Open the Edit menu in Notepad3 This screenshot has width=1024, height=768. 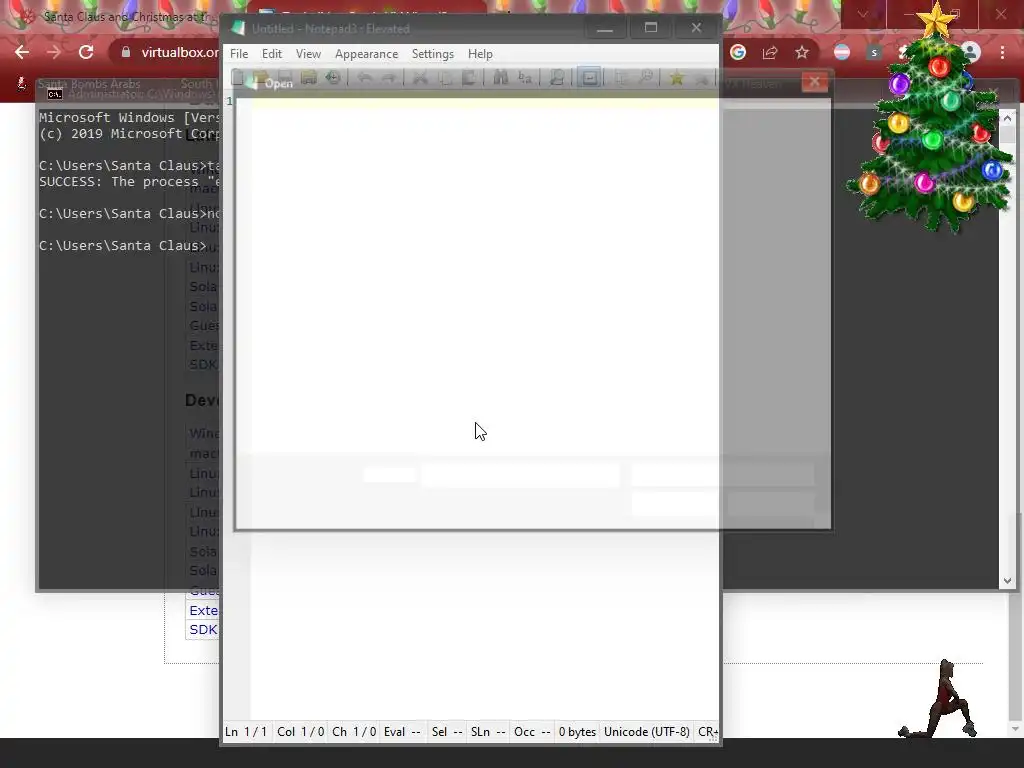(x=272, y=54)
